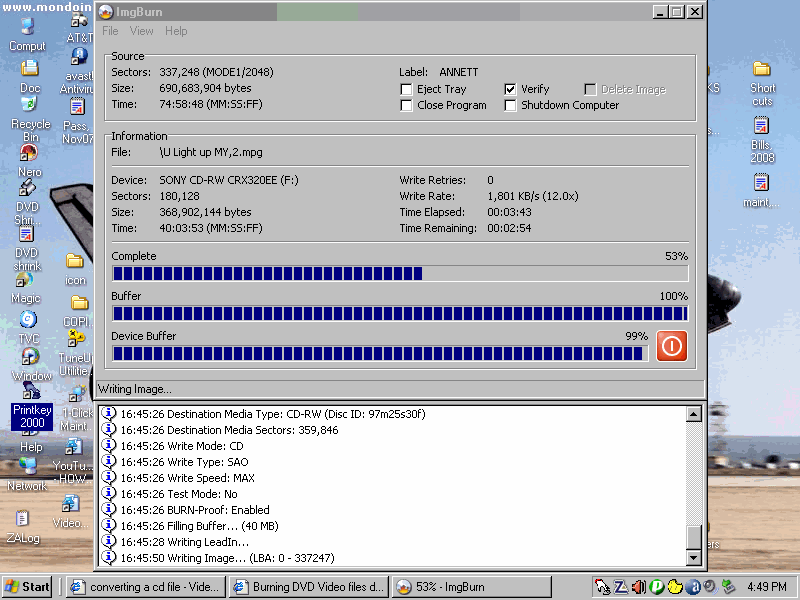
Task: Select the Pass Nov07 document icon
Action: [x=78, y=121]
